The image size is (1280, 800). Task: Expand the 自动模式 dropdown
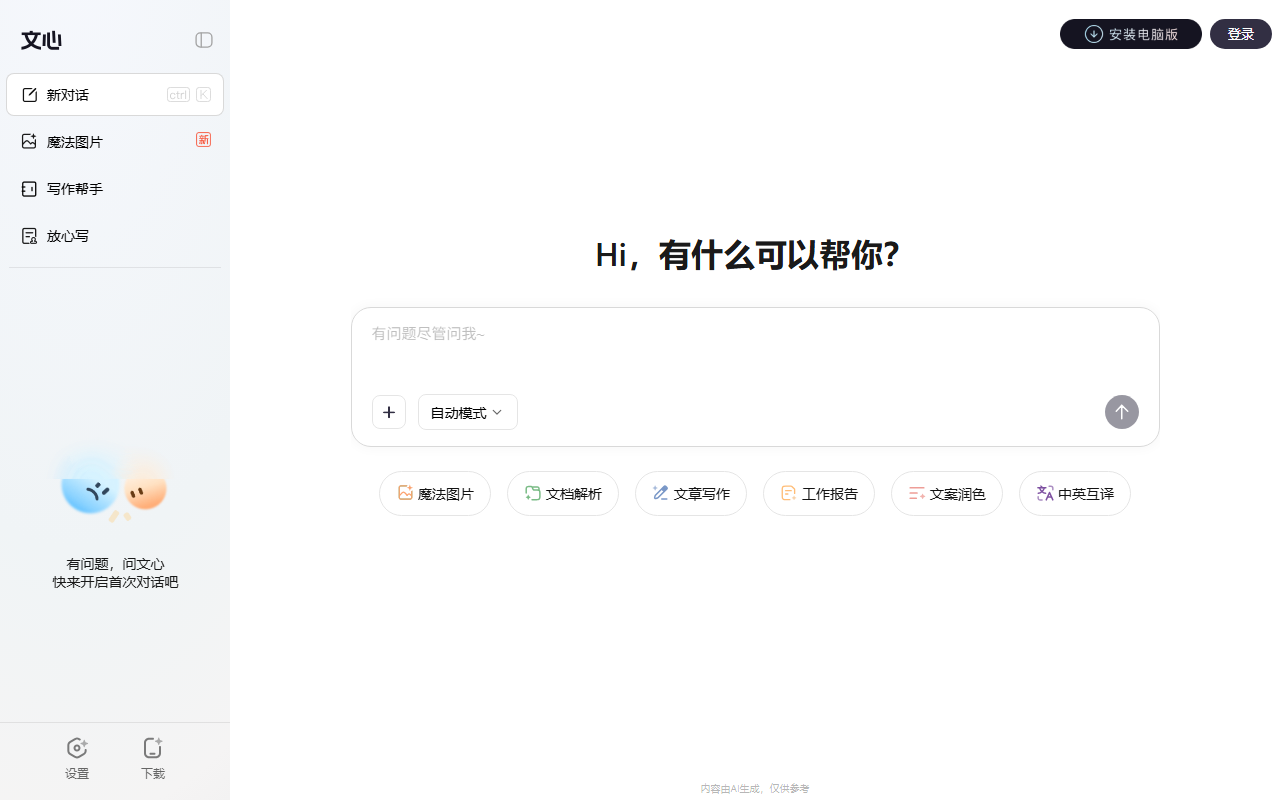pyautogui.click(x=468, y=412)
